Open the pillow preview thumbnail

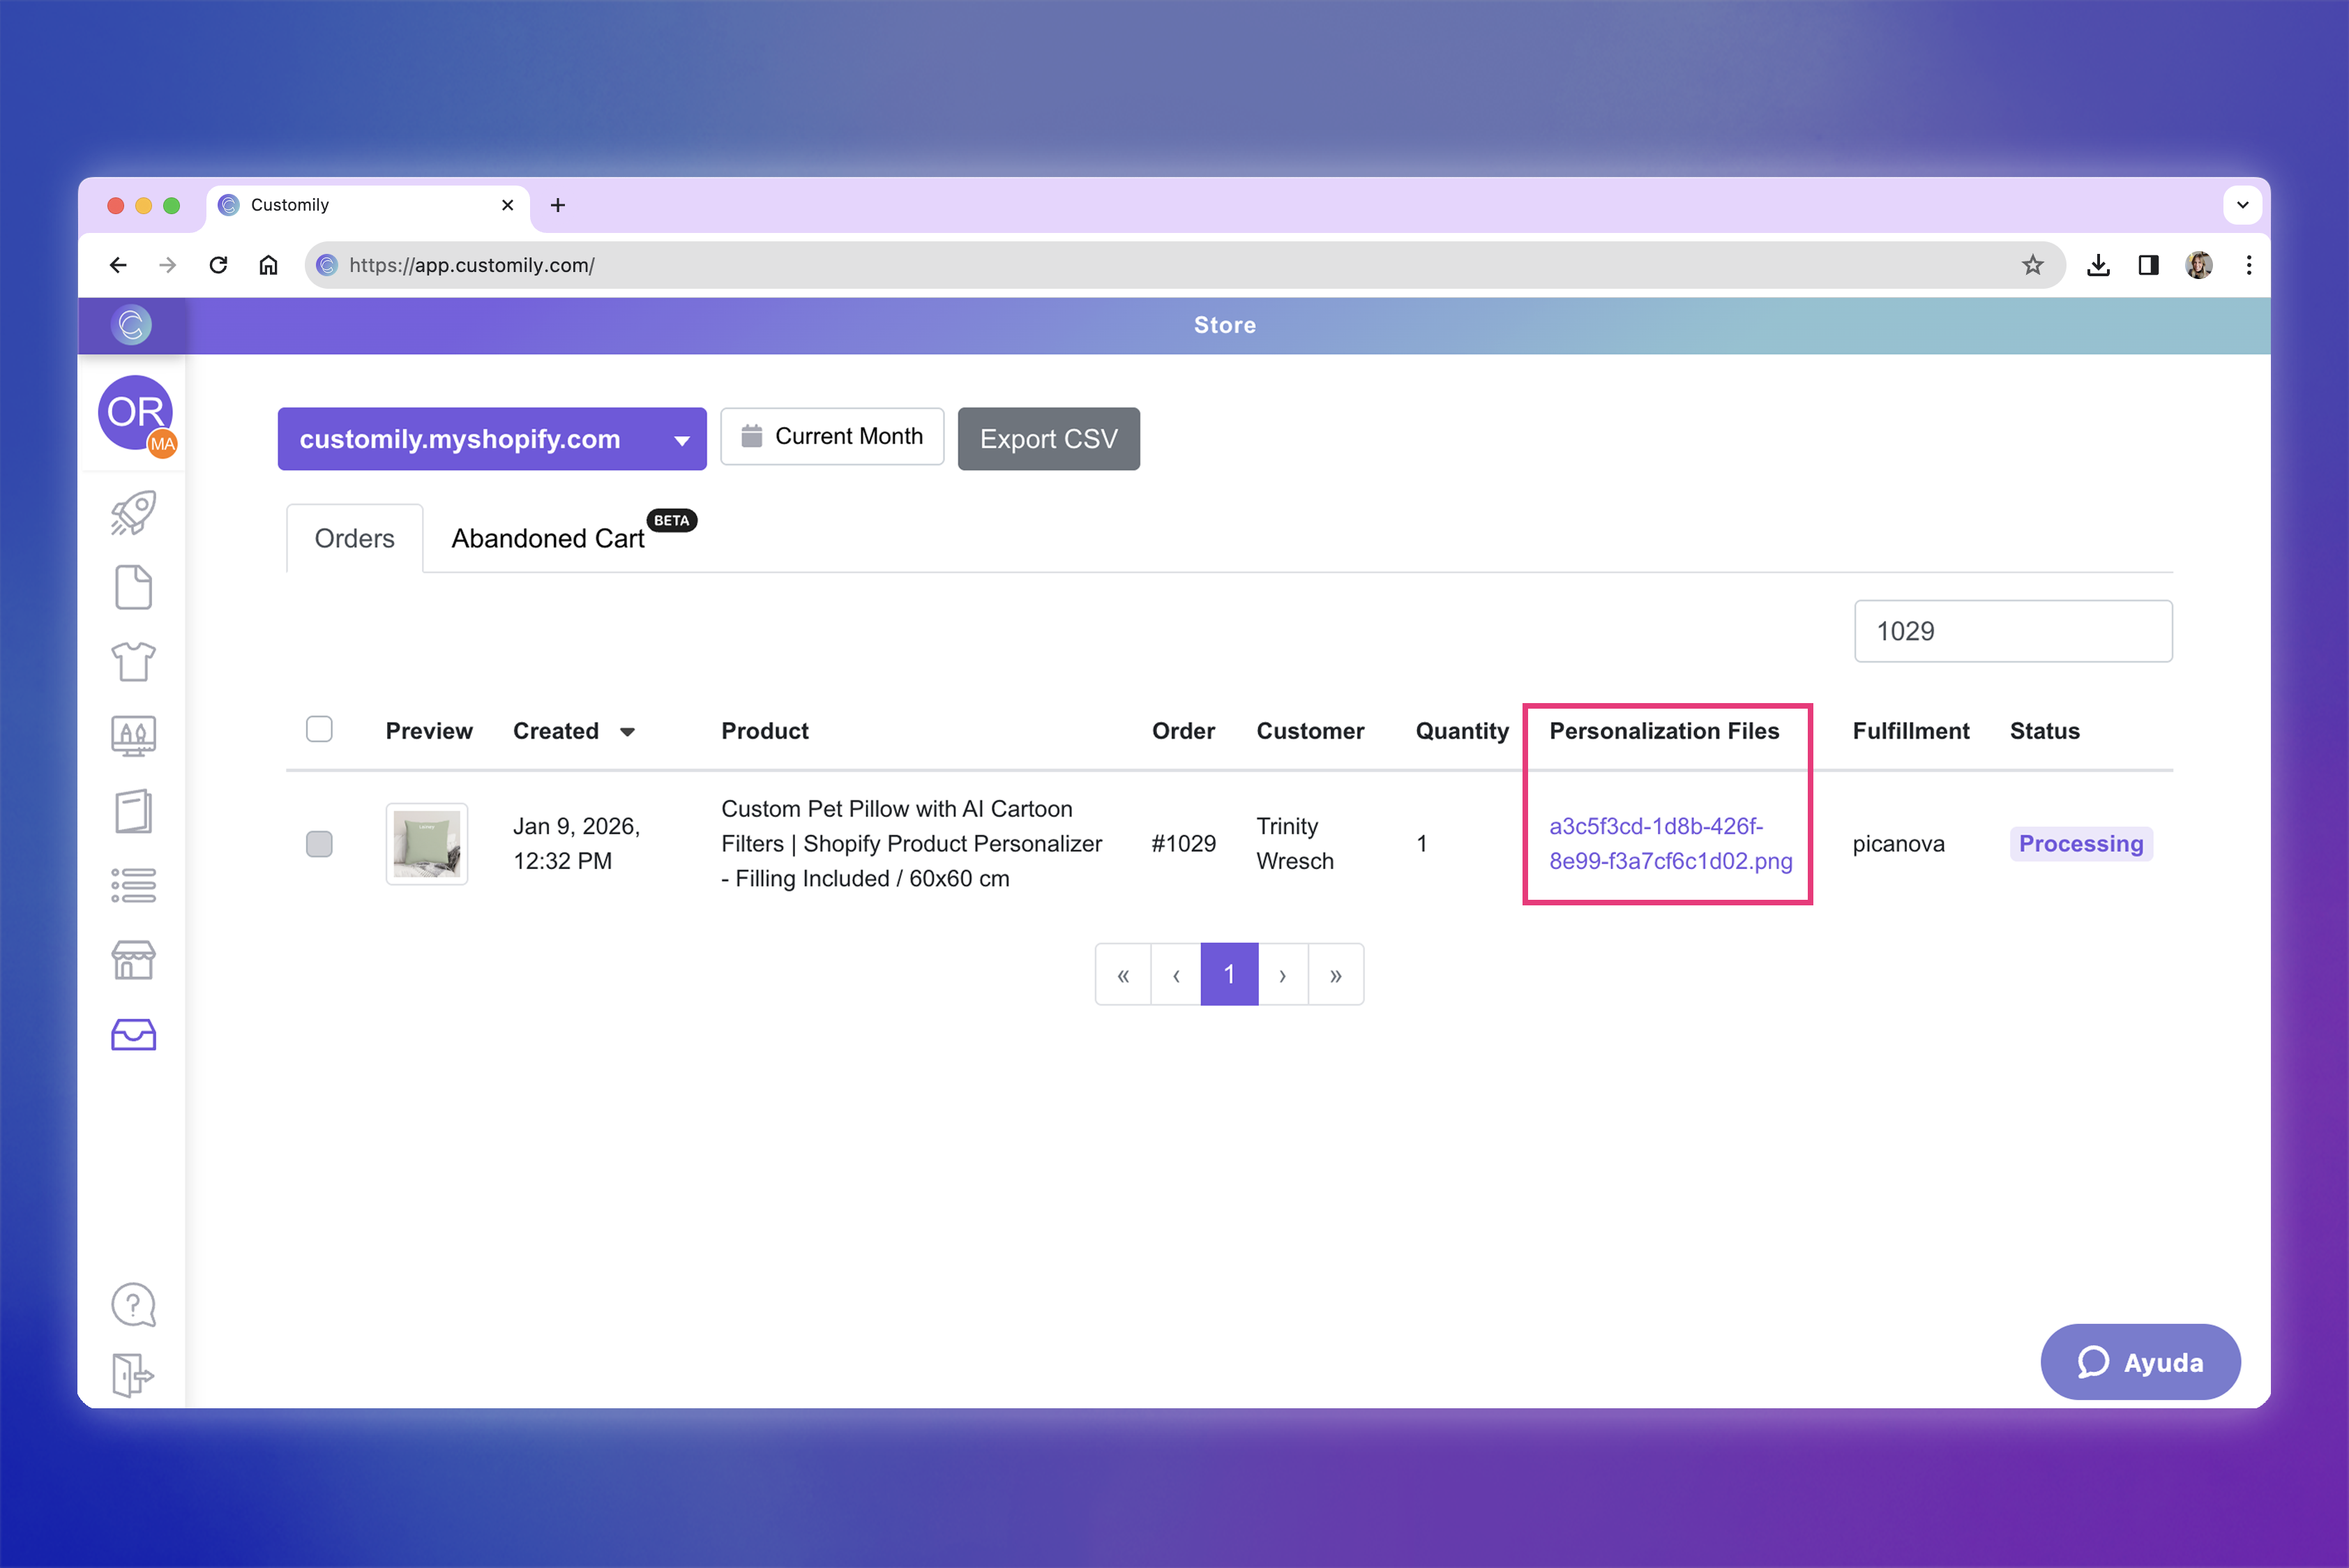427,844
